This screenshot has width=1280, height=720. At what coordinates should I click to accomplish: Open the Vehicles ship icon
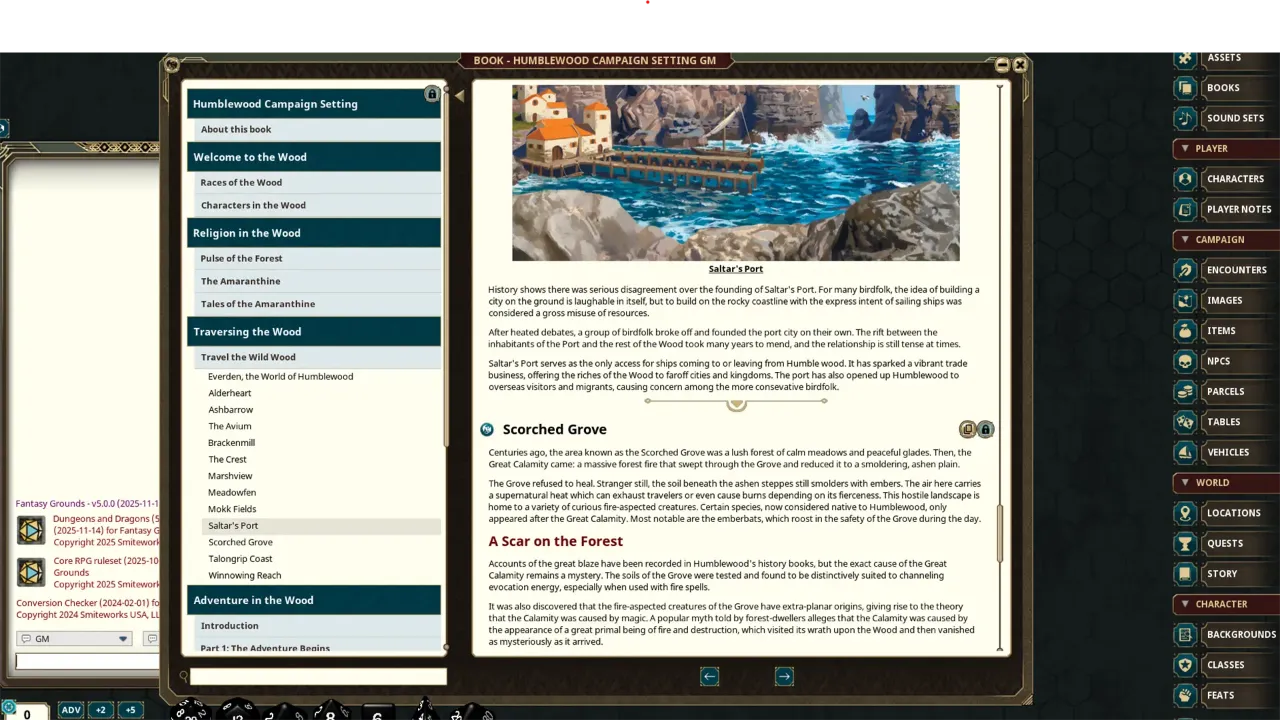coord(1185,452)
